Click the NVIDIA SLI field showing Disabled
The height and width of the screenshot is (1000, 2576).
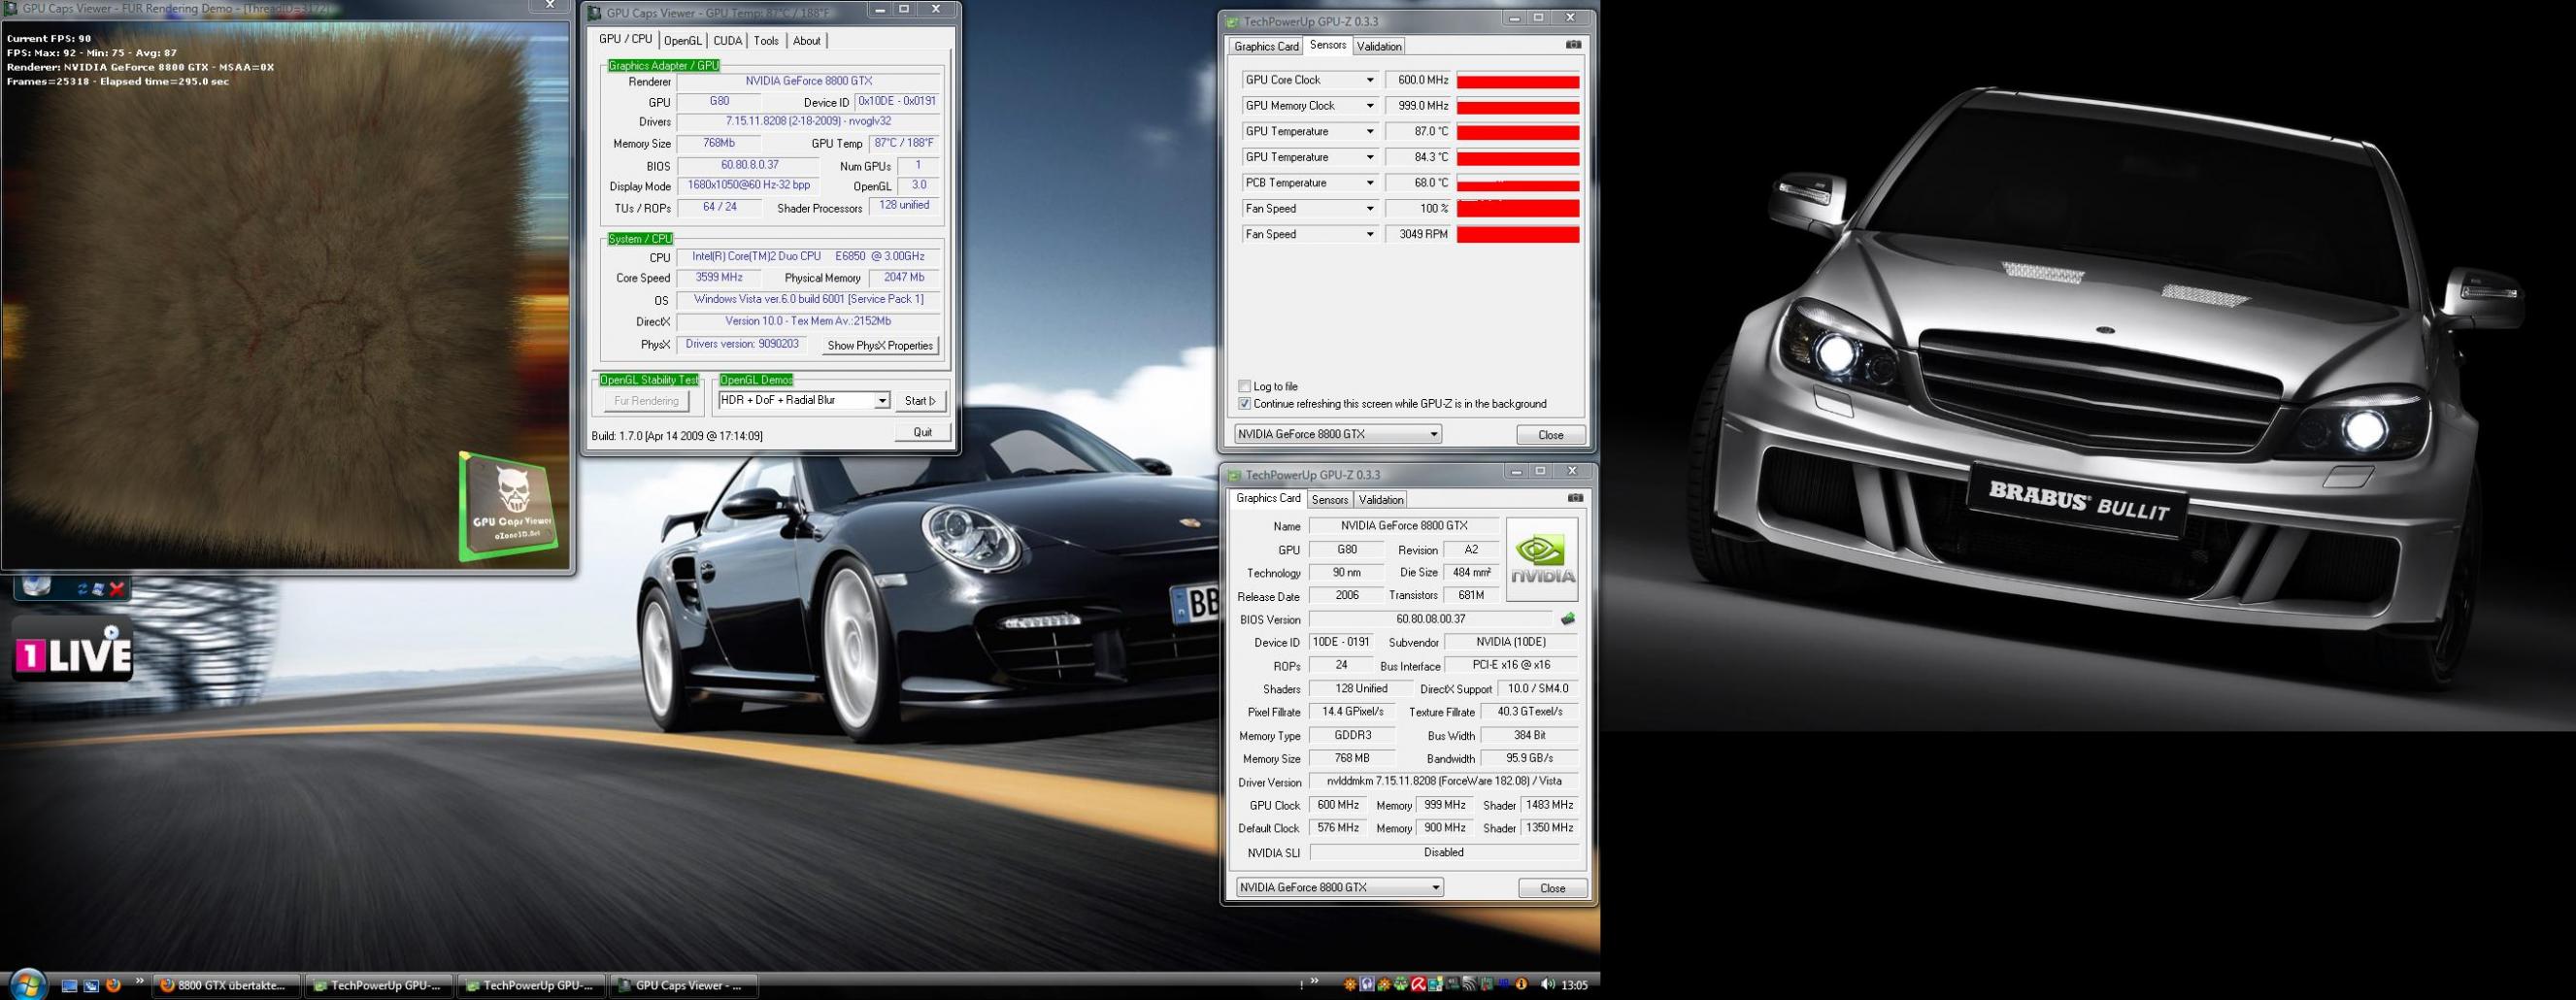[x=1444, y=853]
